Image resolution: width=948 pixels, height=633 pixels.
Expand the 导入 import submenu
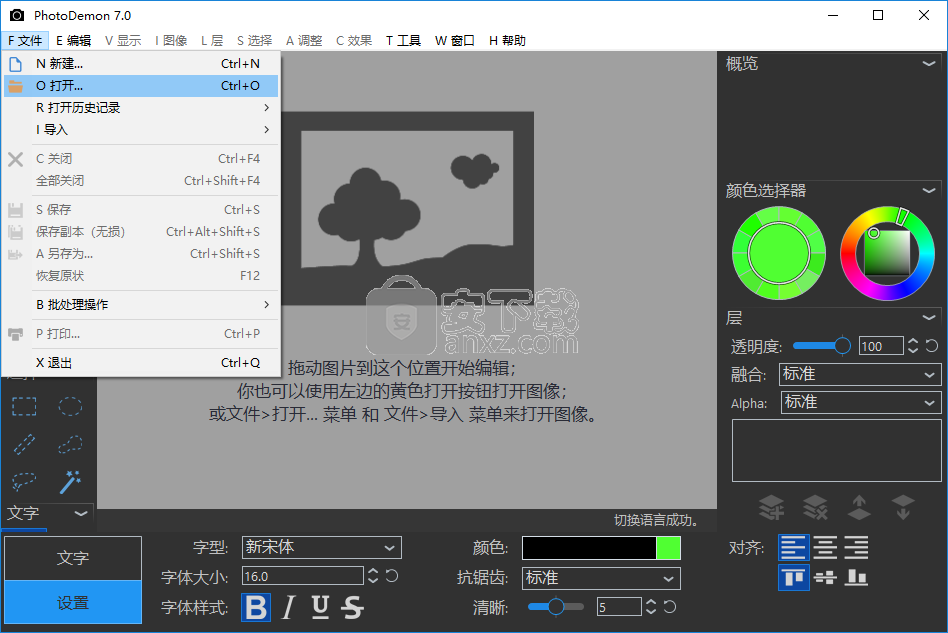(x=141, y=129)
